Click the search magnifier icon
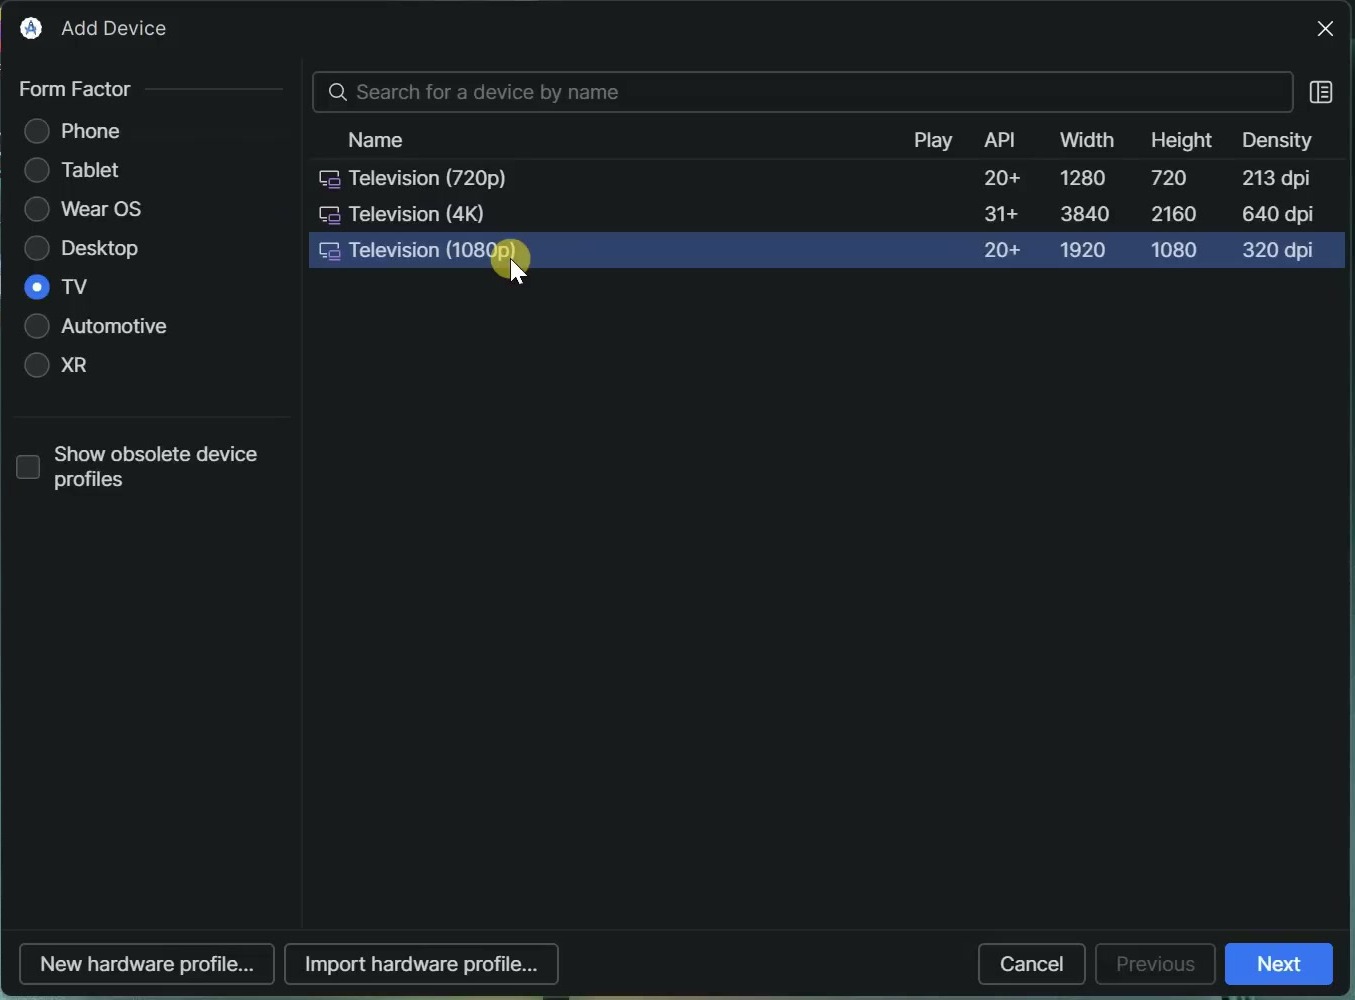This screenshot has width=1355, height=1000. coord(339,93)
